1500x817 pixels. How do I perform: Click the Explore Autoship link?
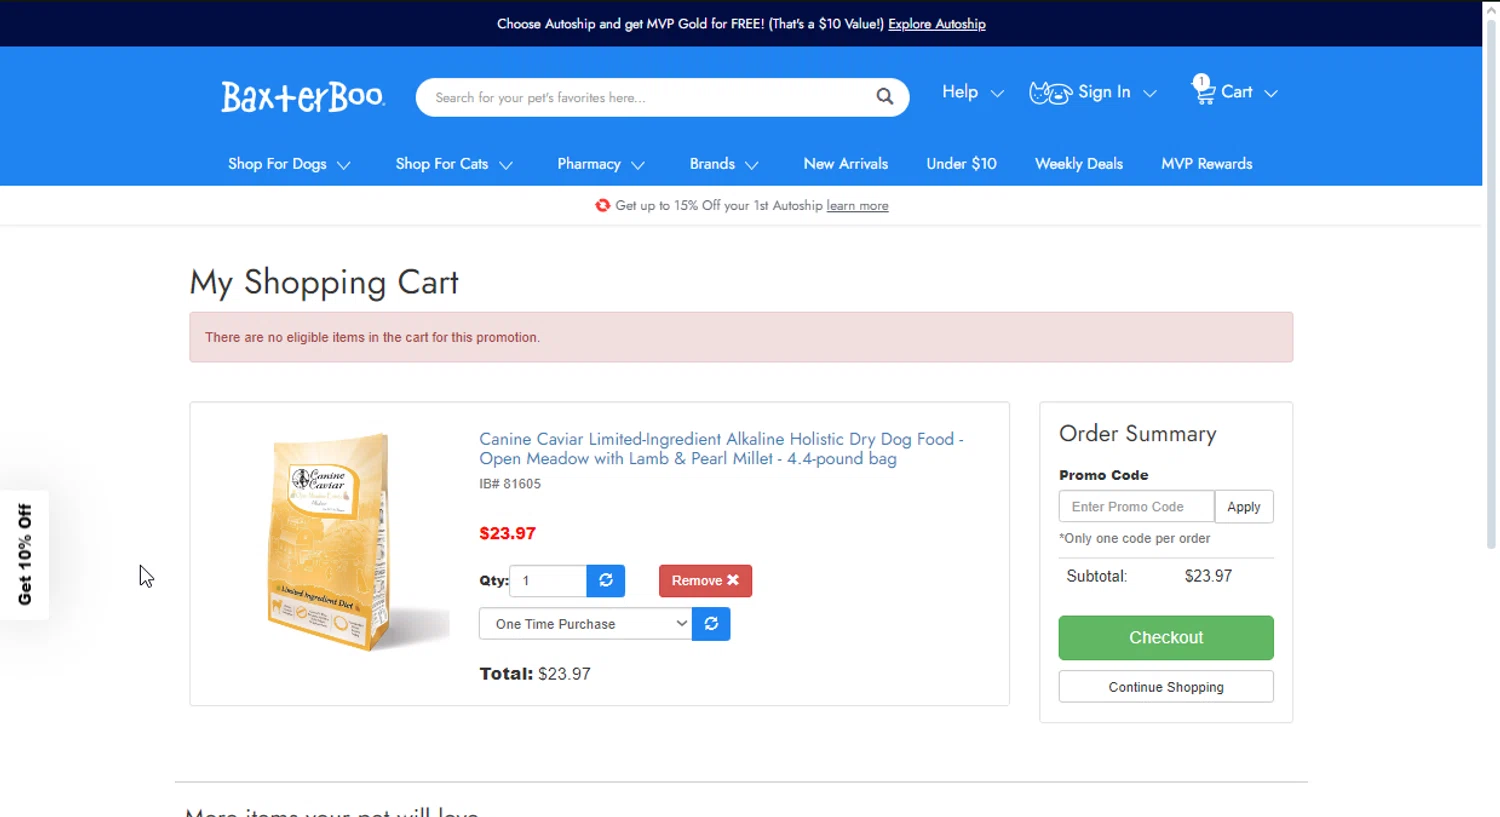pyautogui.click(x=936, y=24)
